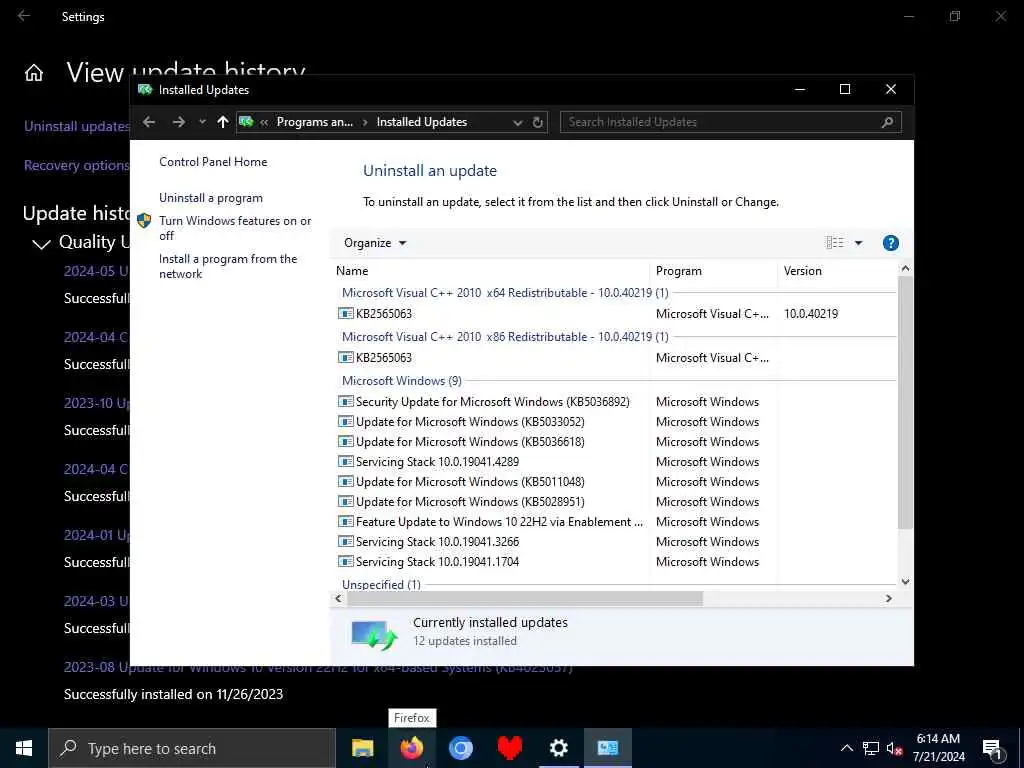The image size is (1024, 768).
Task: Click the network icon in system tray
Action: pyautogui.click(x=871, y=748)
